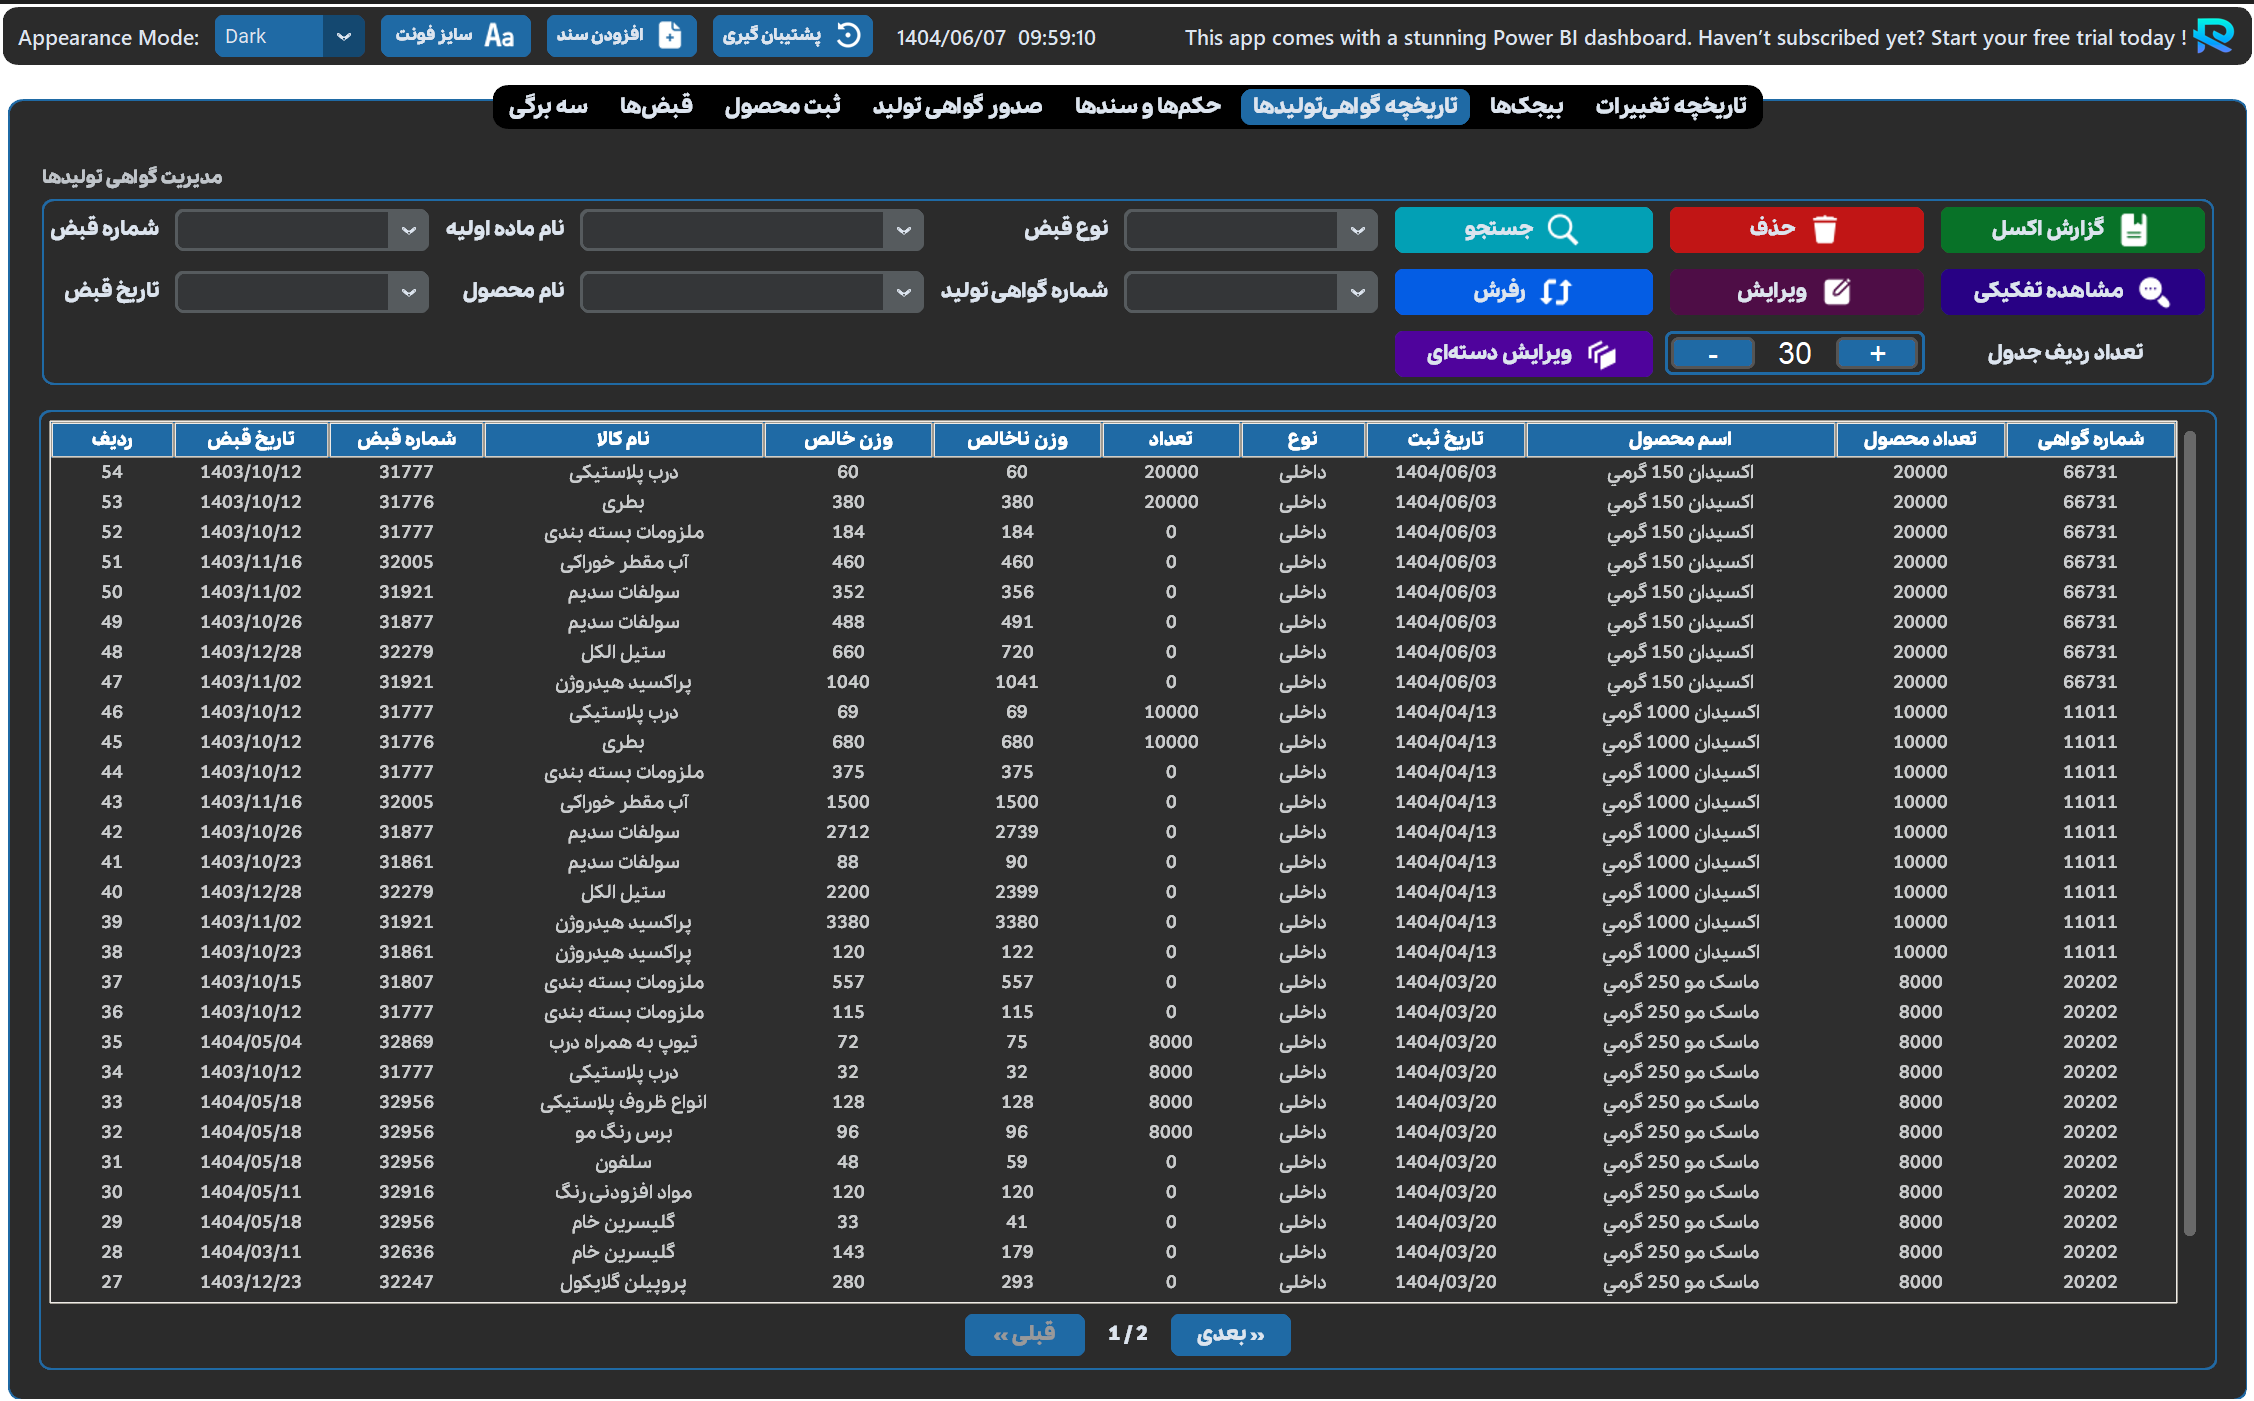This screenshot has height=1401, width=2254.
Task: Click the stack icon on ویرایش دسته‌ای
Action: point(1601,354)
